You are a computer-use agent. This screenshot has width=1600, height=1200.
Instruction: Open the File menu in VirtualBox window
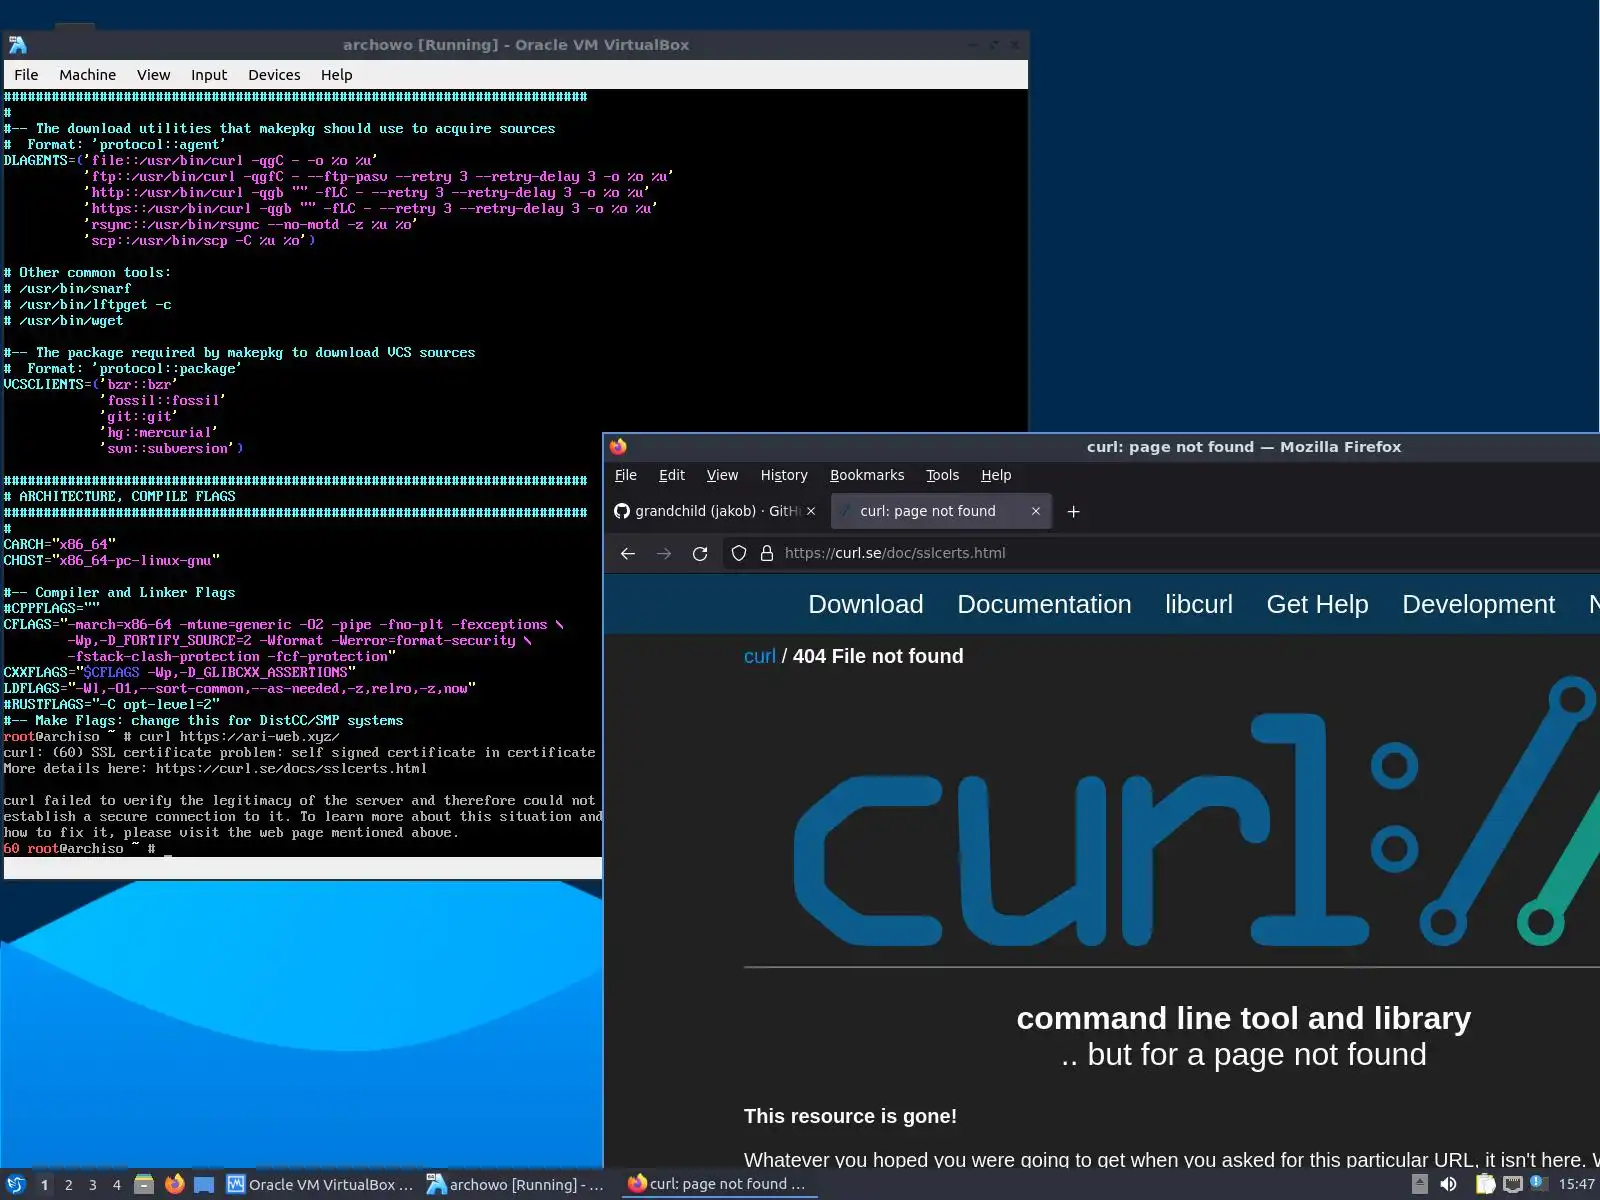click(26, 75)
